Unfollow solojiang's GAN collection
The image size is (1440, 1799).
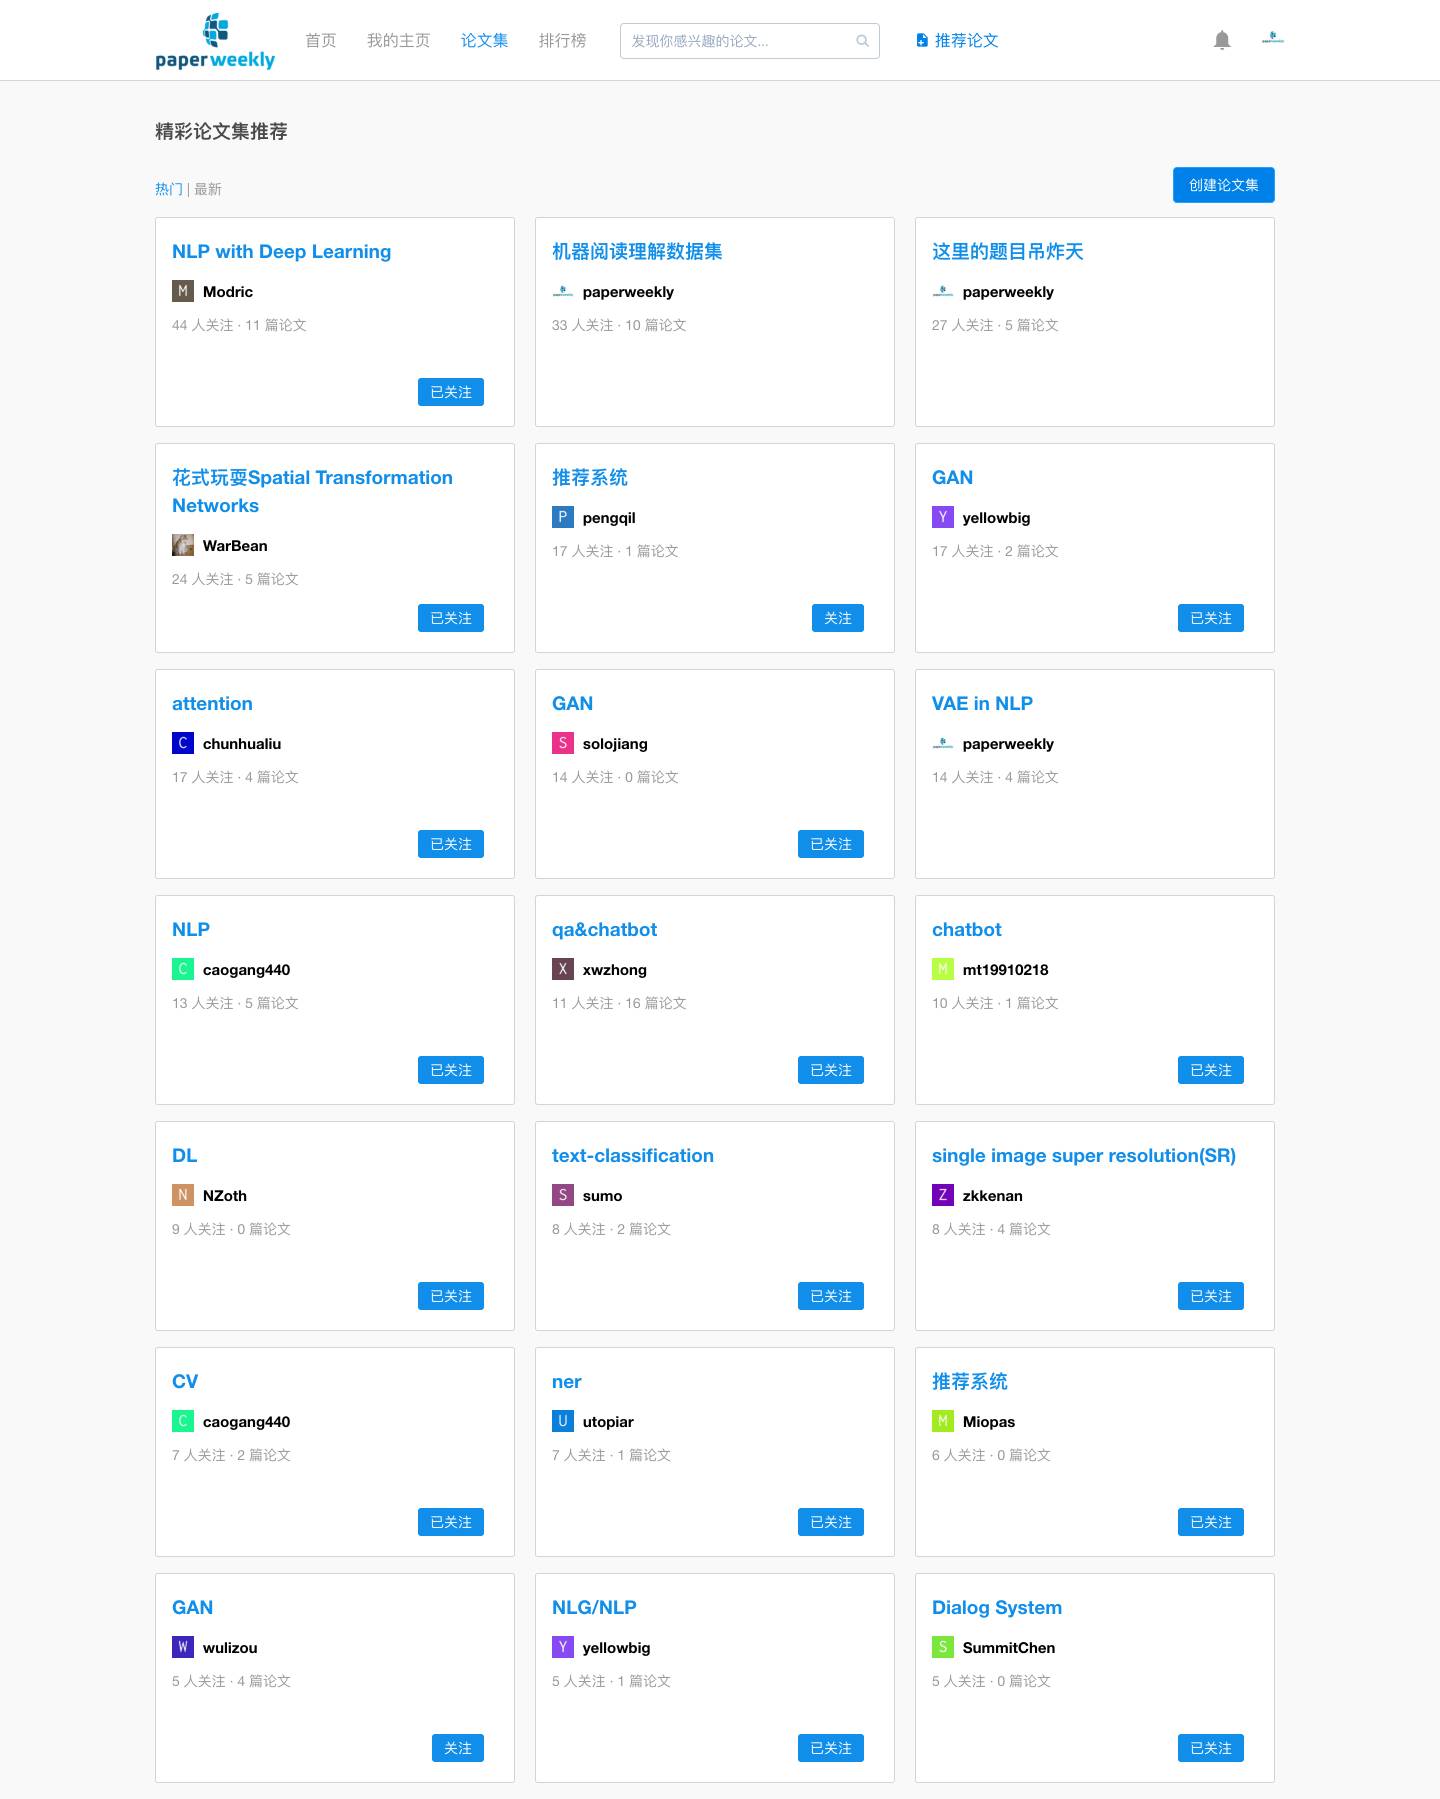pos(831,844)
